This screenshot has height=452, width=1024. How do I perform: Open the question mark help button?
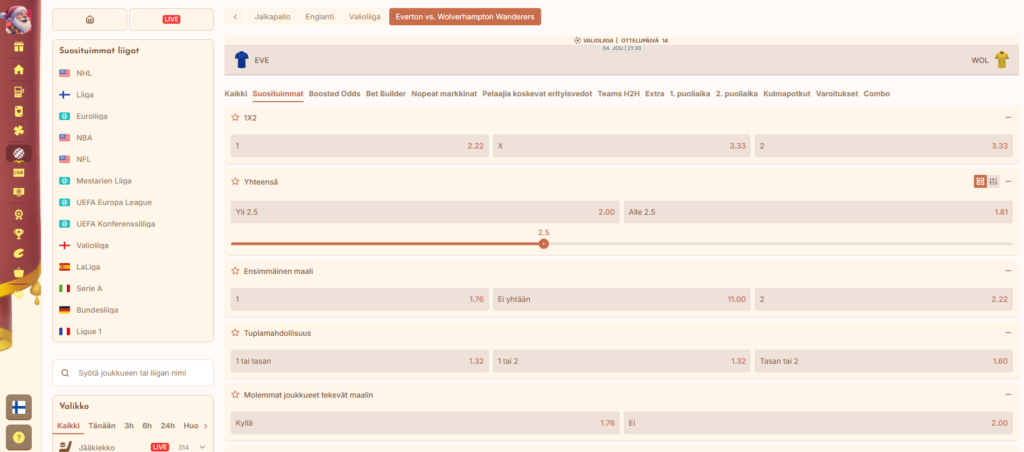tap(19, 438)
